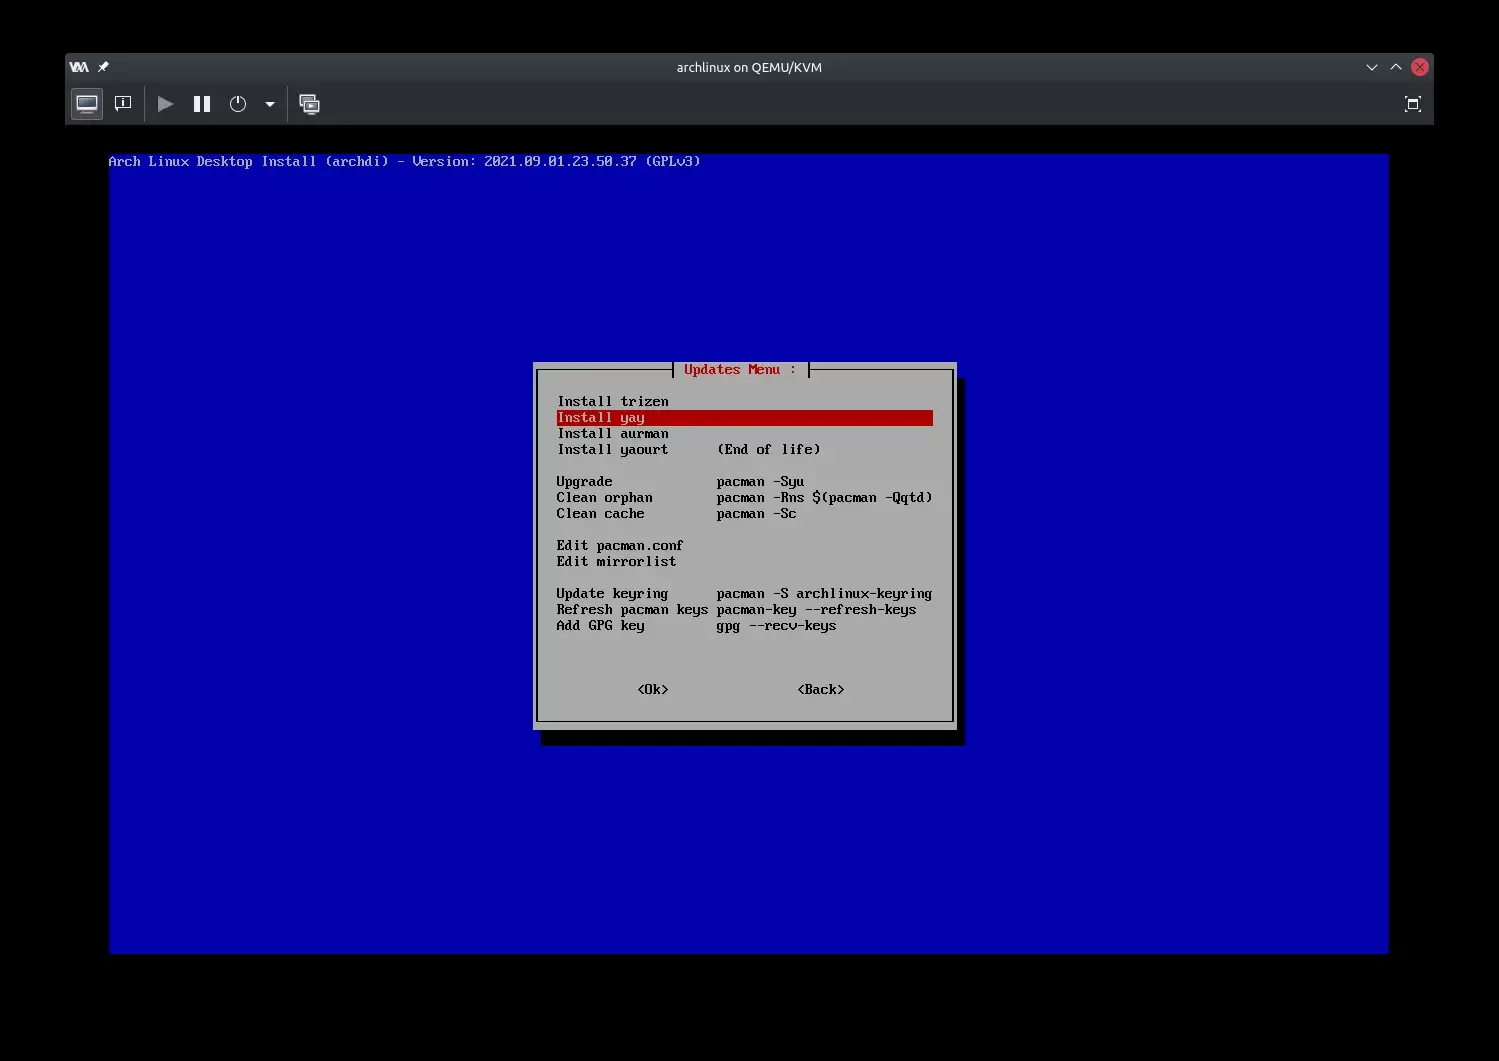Pin the window using the pin icon
Image resolution: width=1499 pixels, height=1061 pixels.
tap(103, 67)
